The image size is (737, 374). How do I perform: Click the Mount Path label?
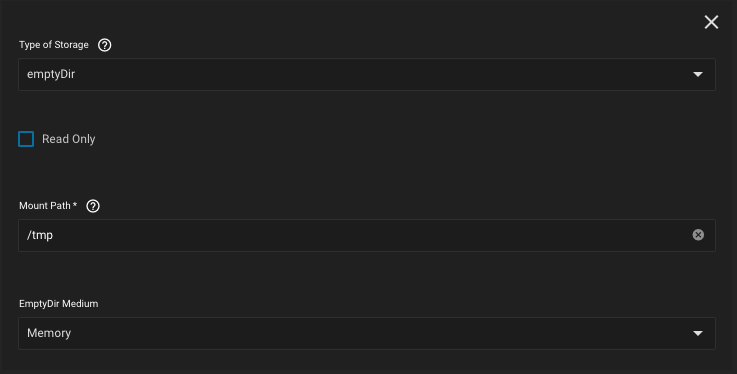[47, 205]
